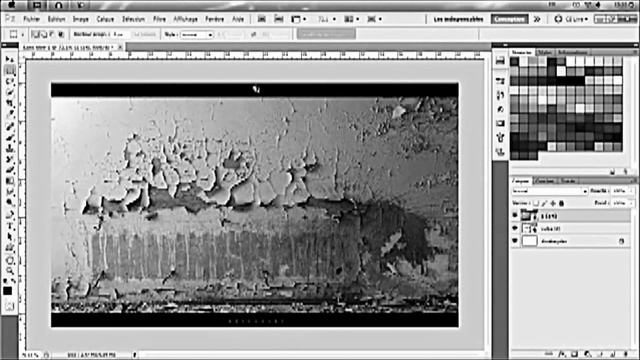The width and height of the screenshot is (640, 360).
Task: Hide the middle layer via its eye icon
Action: (x=515, y=228)
